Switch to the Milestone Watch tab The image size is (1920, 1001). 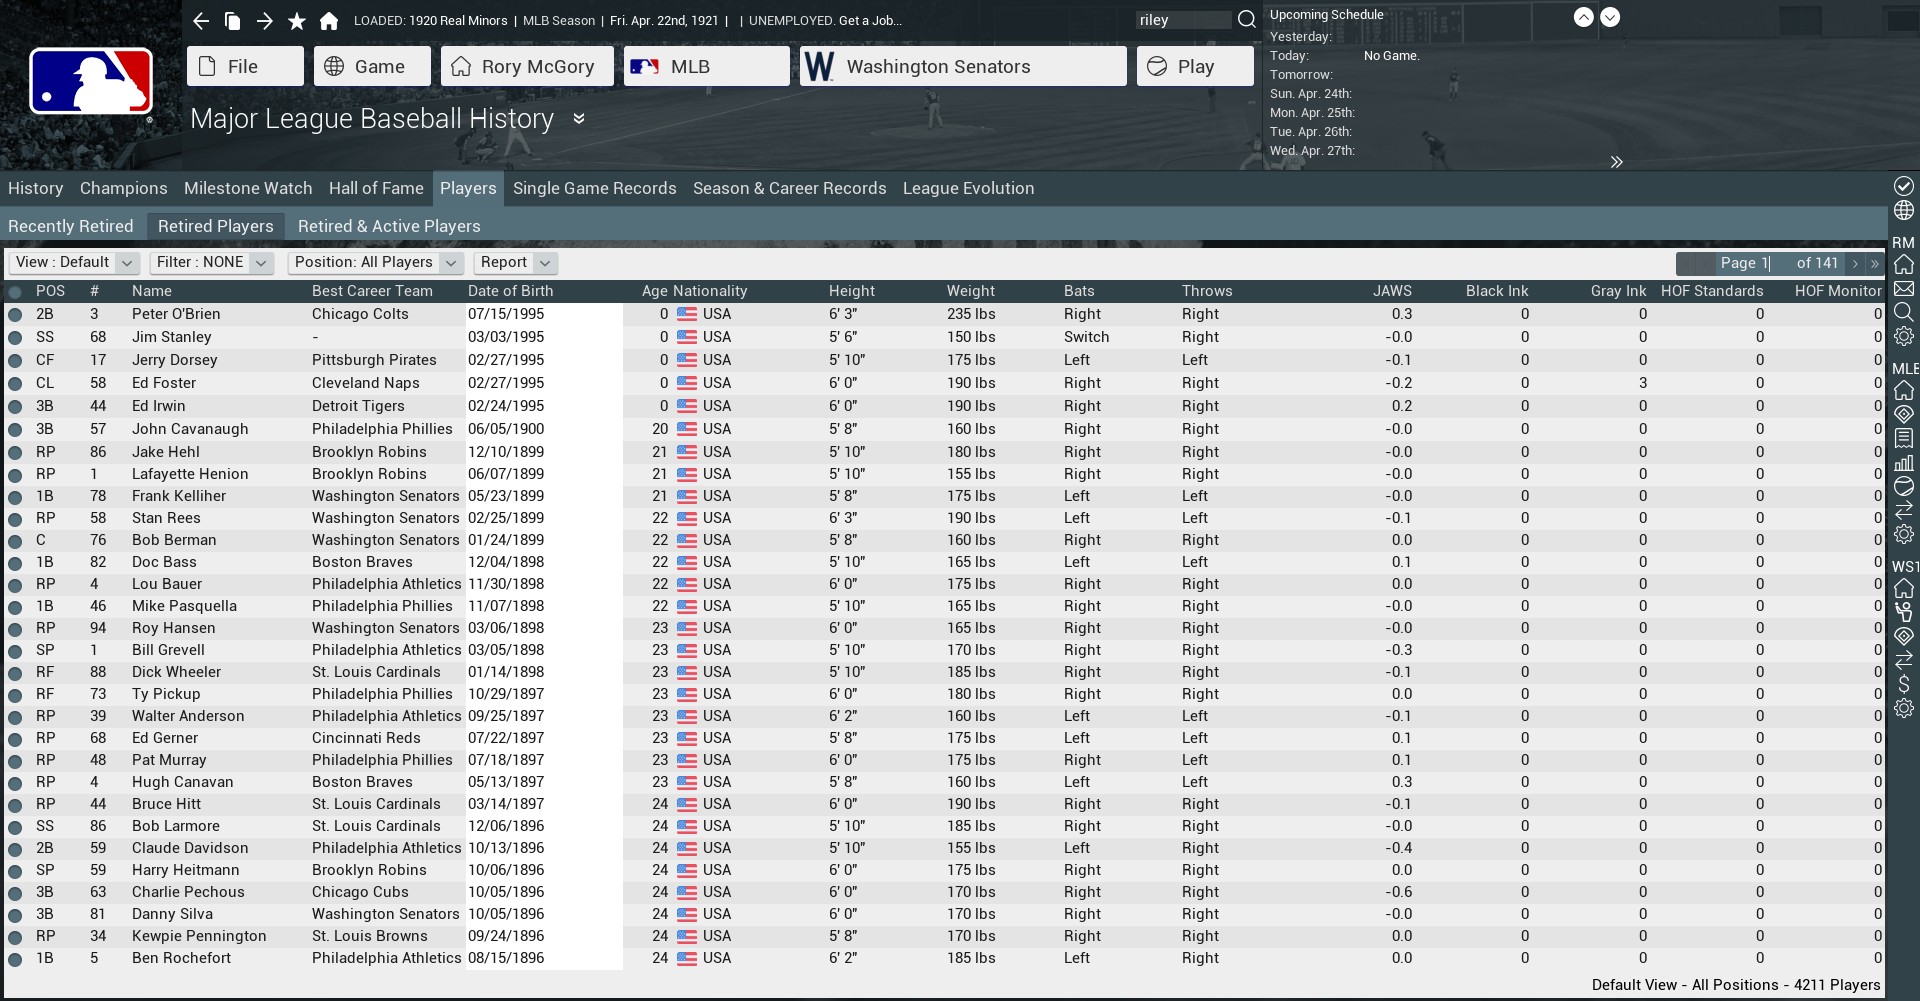tap(248, 188)
